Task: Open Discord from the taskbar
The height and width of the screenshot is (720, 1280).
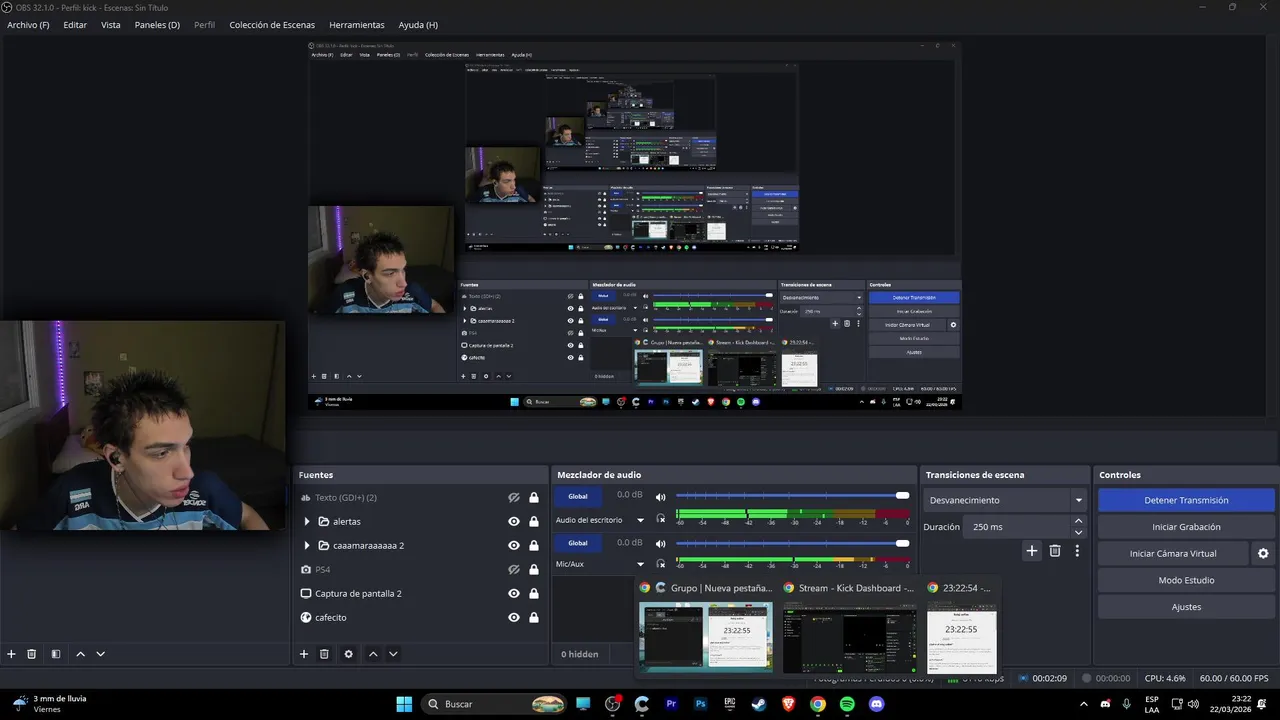Action: pyautogui.click(x=877, y=704)
